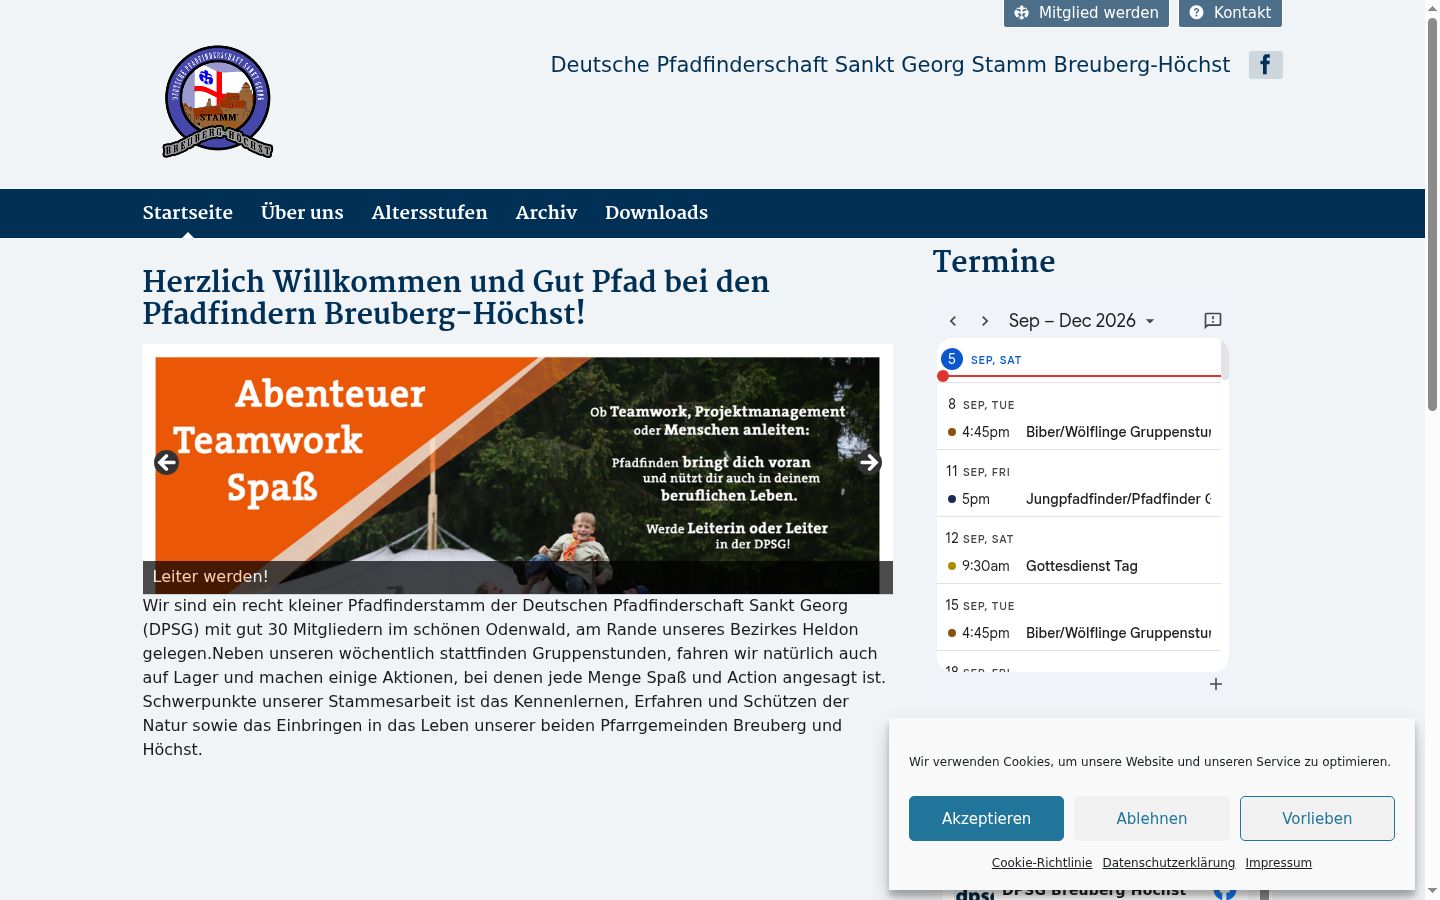The height and width of the screenshot is (900, 1440).
Task: Add calendar with the plus icon
Action: [x=1216, y=684]
